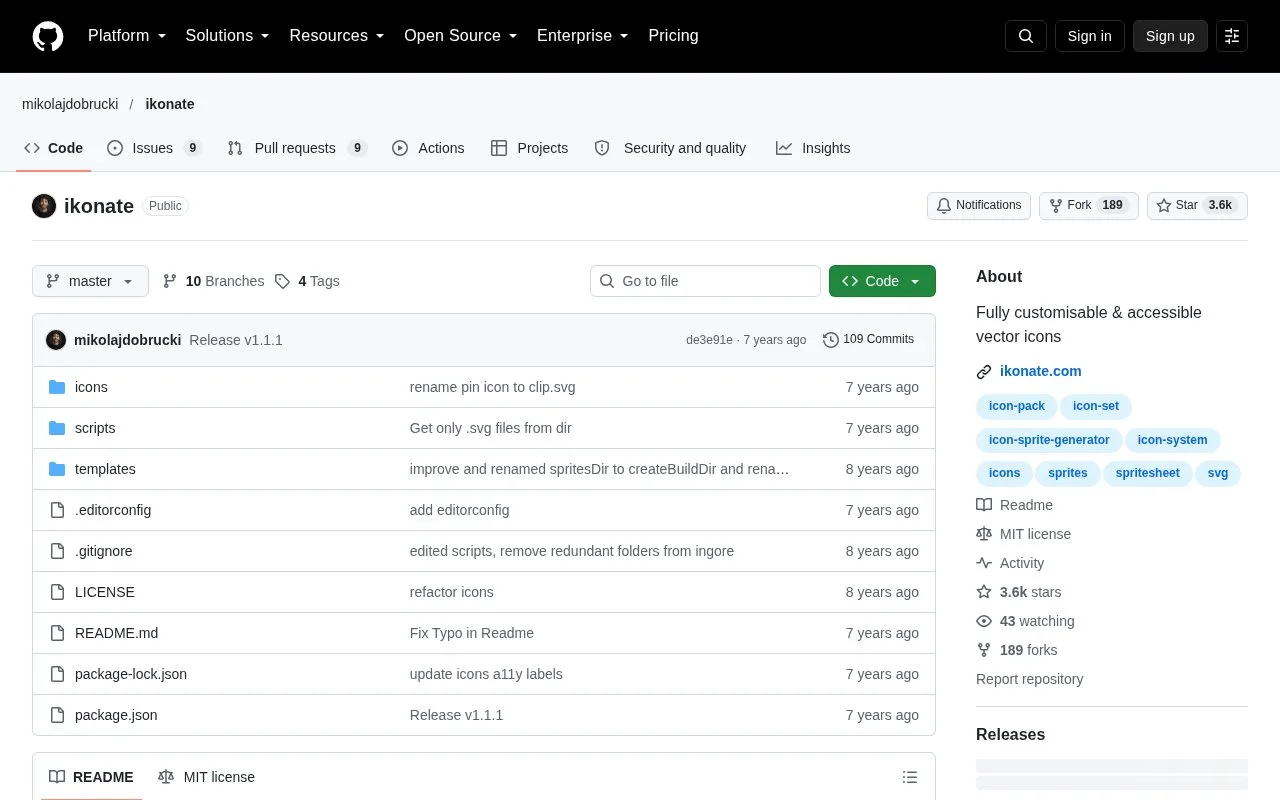Open the search magnifier in header

[1026, 36]
